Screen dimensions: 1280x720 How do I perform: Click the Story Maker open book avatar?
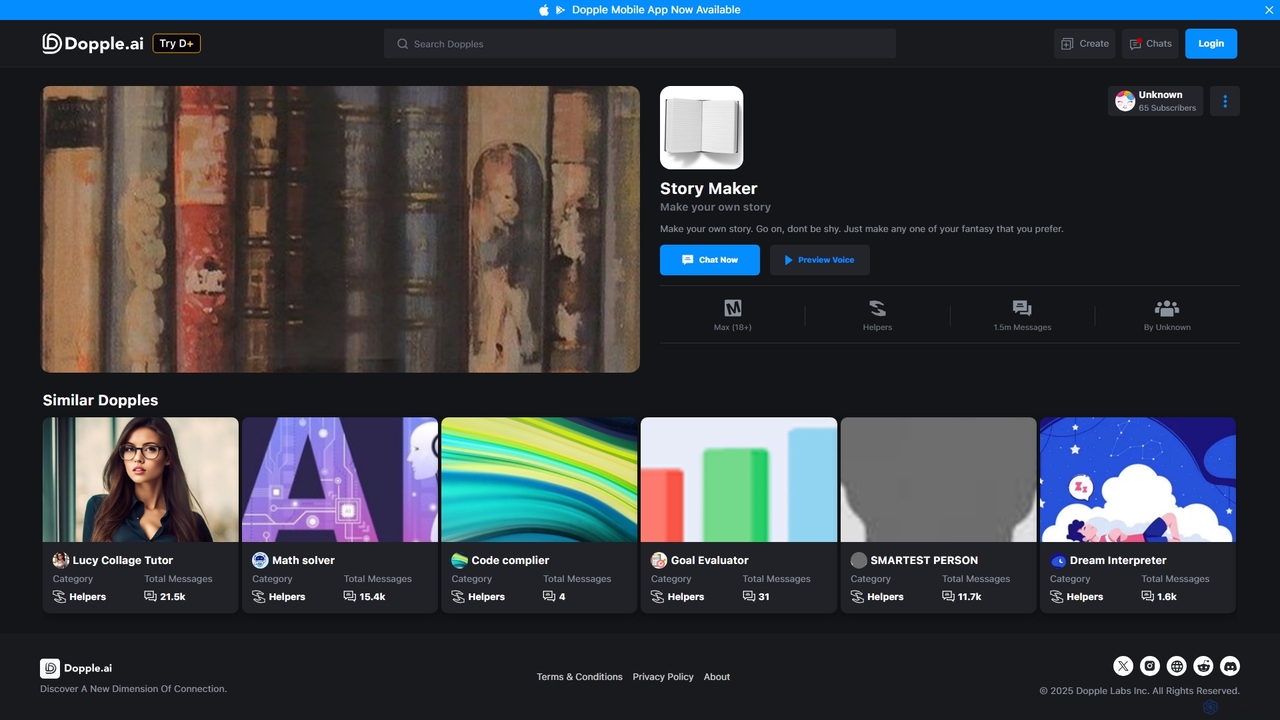(701, 127)
